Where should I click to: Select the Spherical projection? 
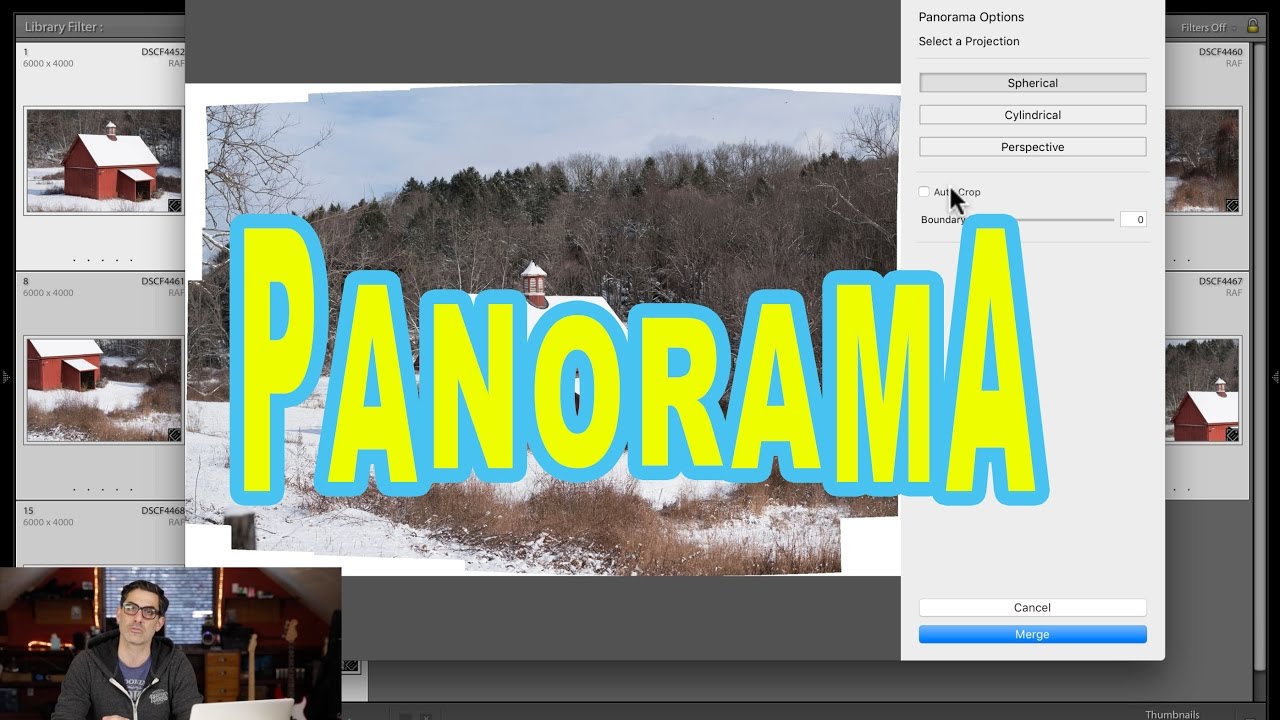(1032, 83)
